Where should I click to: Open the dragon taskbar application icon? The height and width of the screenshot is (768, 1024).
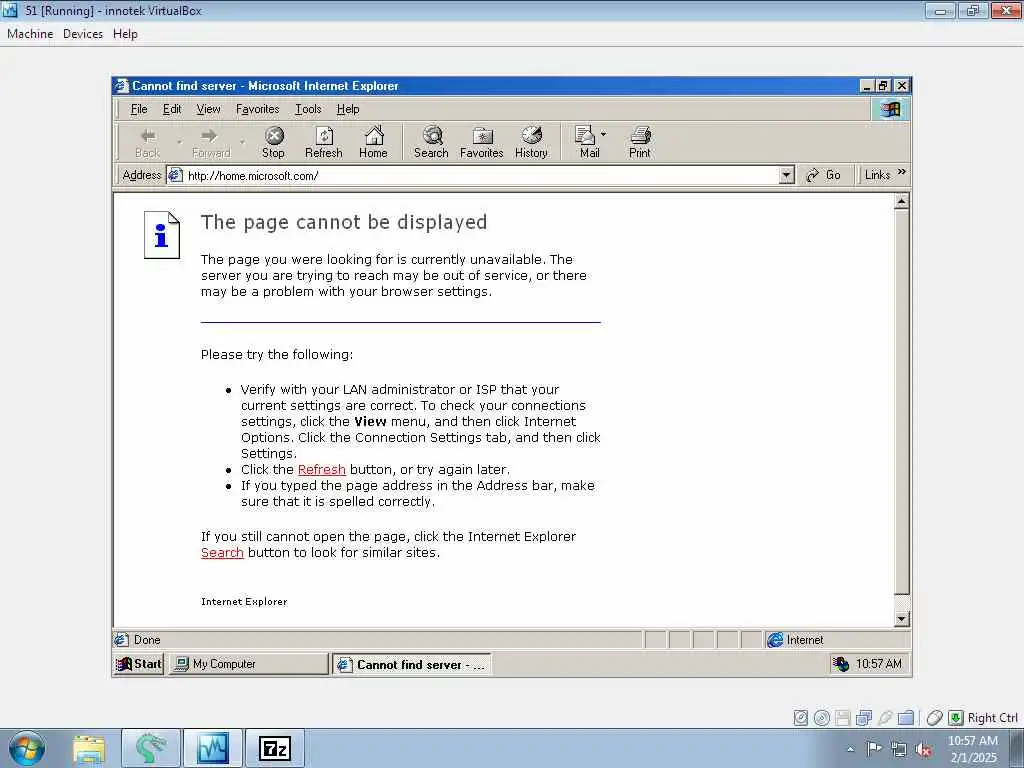[151, 748]
